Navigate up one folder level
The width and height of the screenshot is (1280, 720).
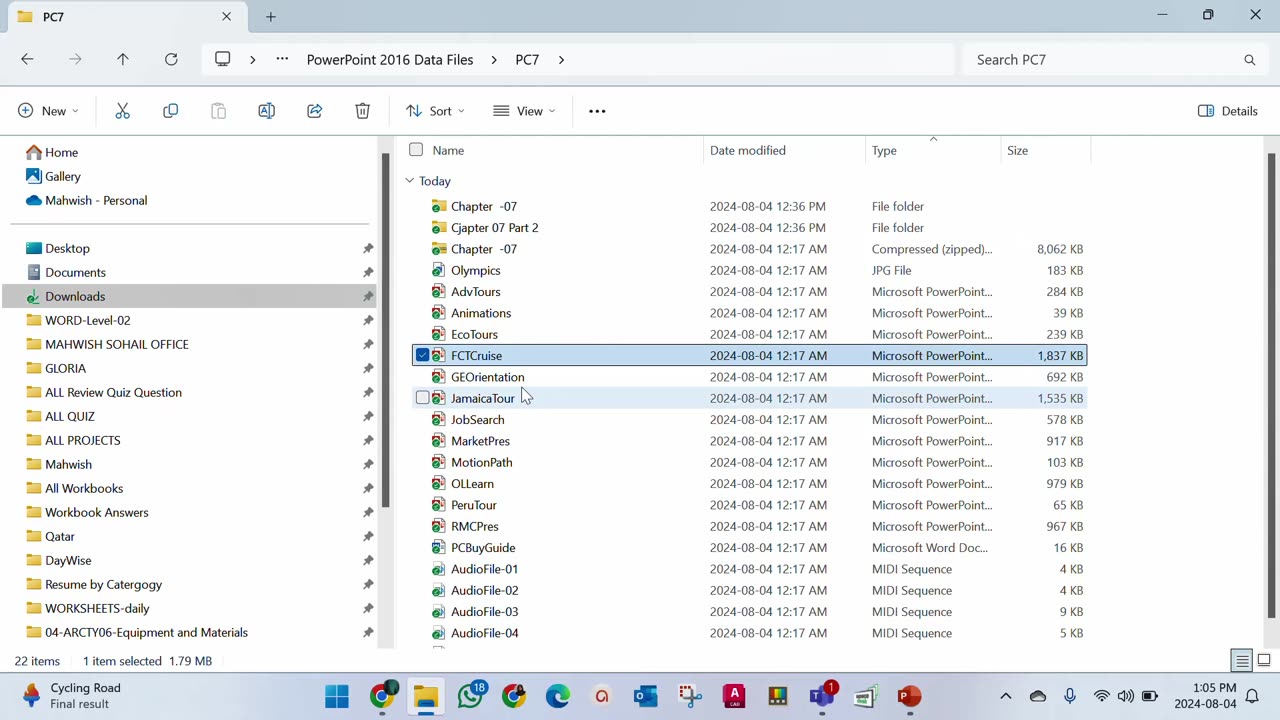tap(123, 60)
